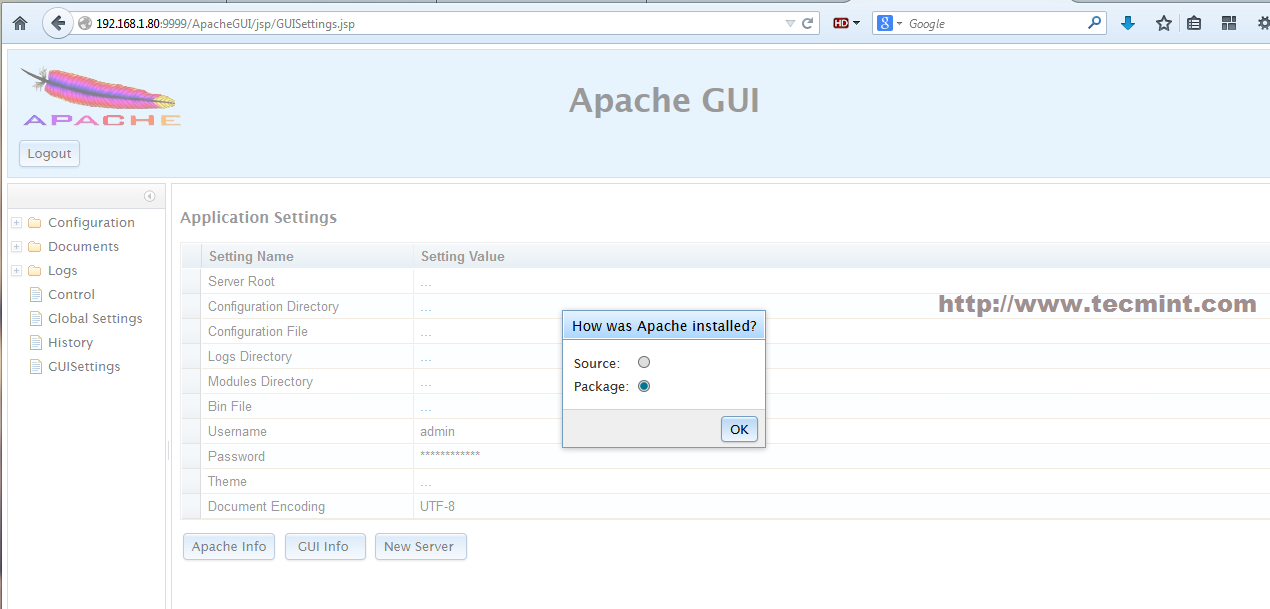Select the Source radio button

(x=644, y=362)
